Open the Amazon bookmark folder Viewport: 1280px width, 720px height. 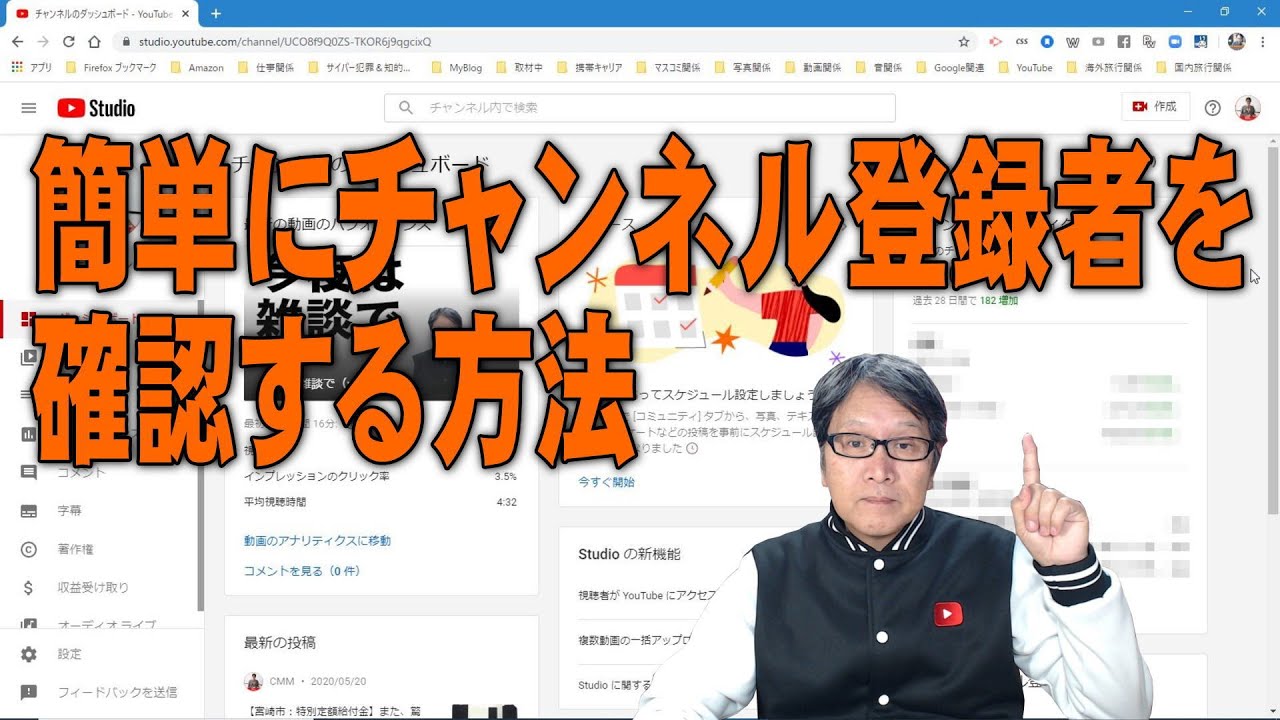pos(197,68)
